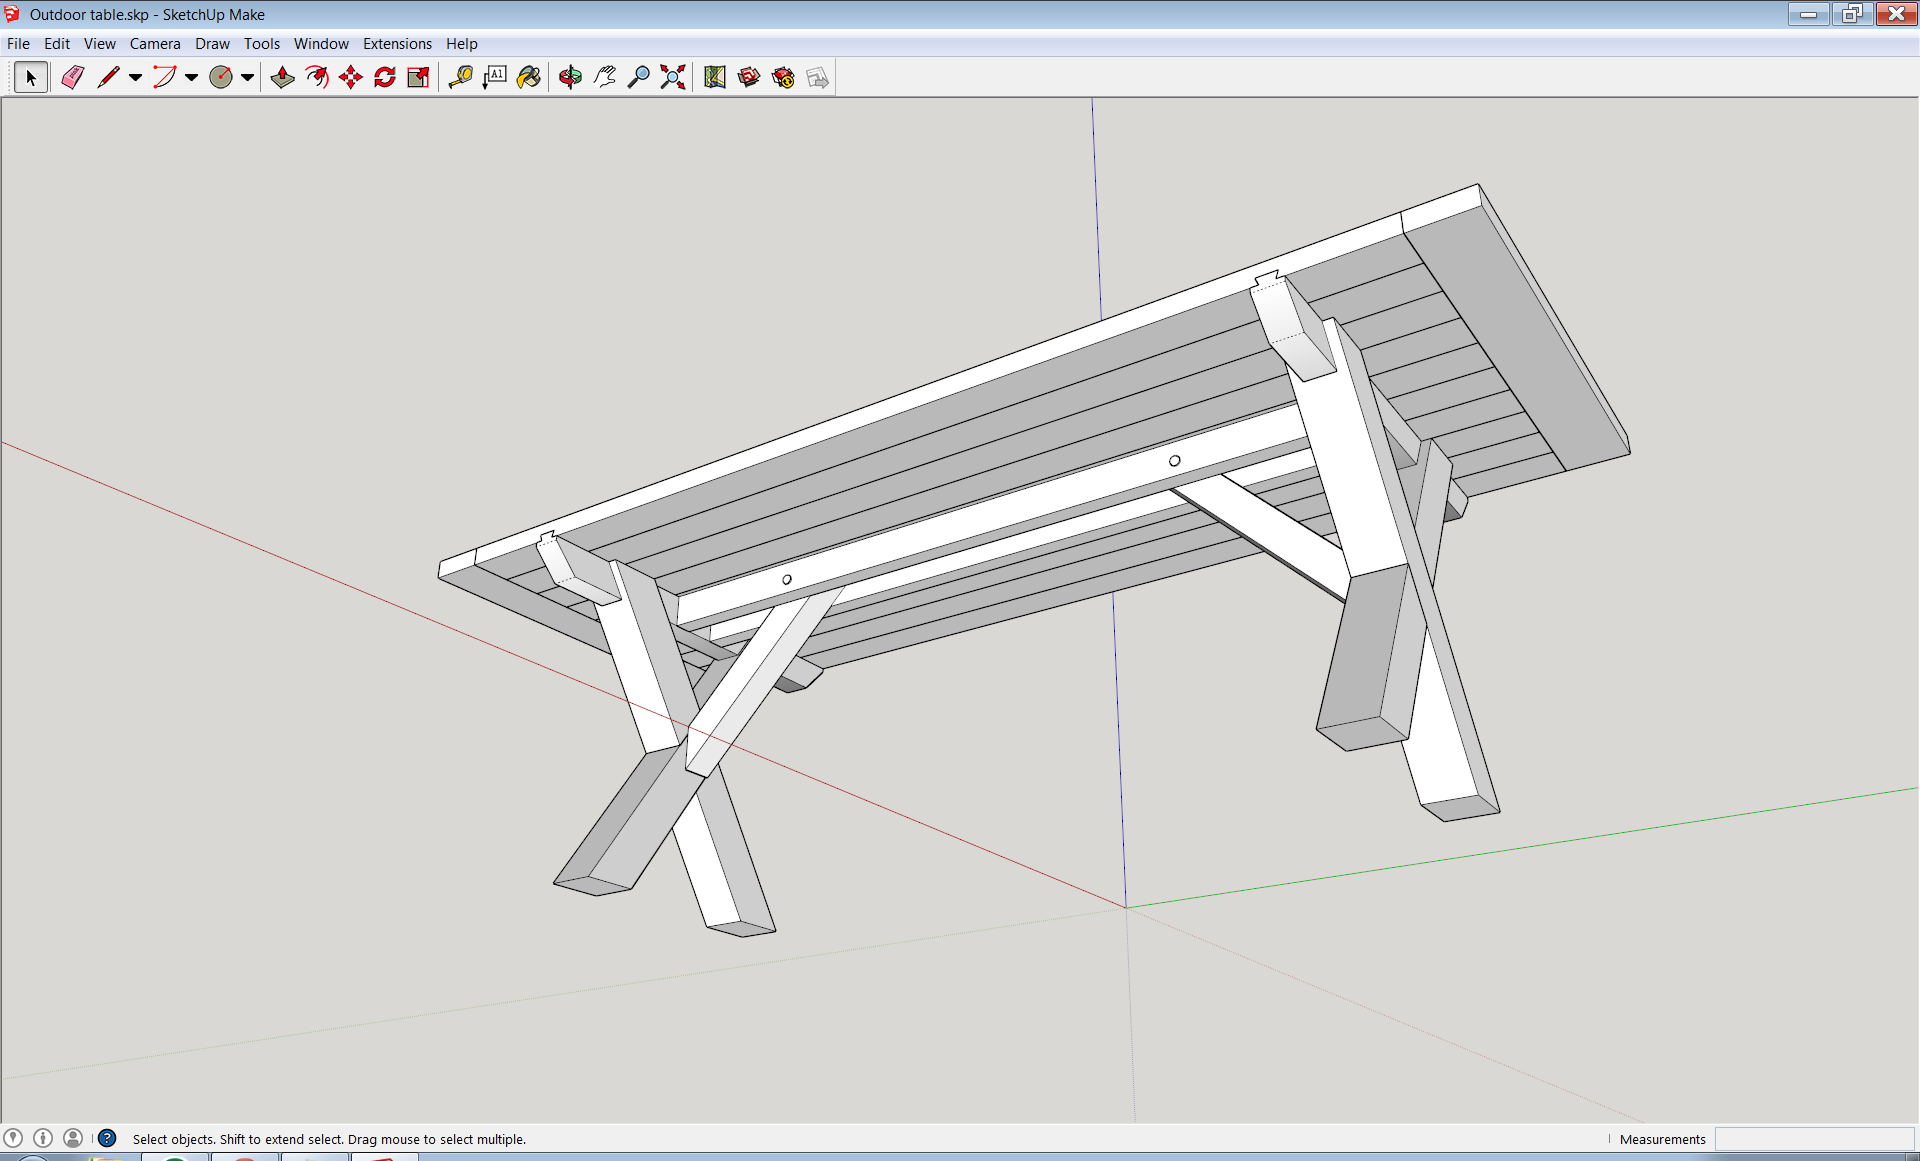Click the SketchUp logo in title bar
The height and width of the screenshot is (1161, 1920).
pyautogui.click(x=12, y=14)
